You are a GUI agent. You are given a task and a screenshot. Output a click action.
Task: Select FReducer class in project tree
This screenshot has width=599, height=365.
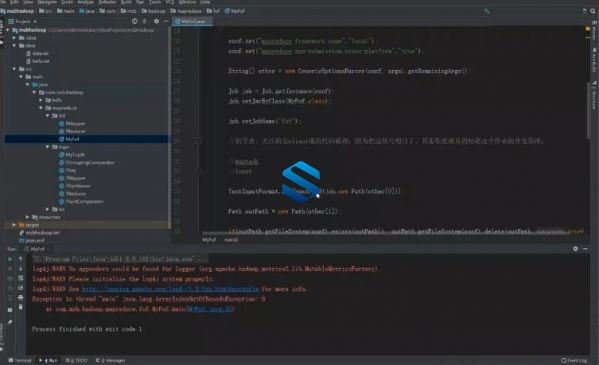pos(72,131)
